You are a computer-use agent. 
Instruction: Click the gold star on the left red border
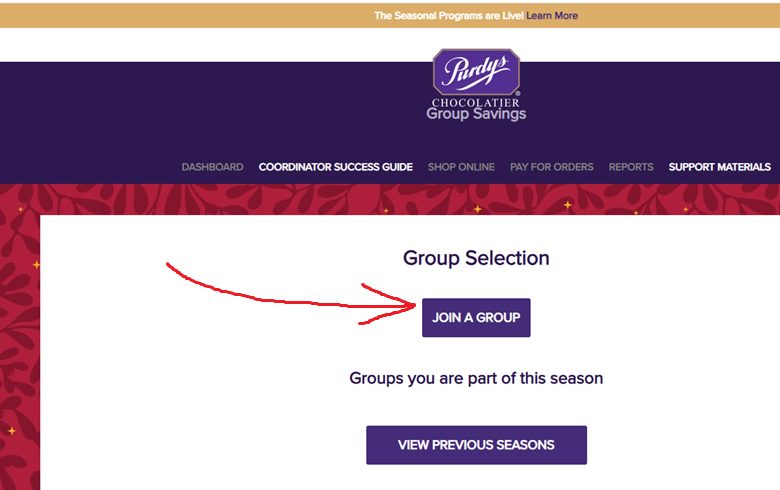pos(37,265)
